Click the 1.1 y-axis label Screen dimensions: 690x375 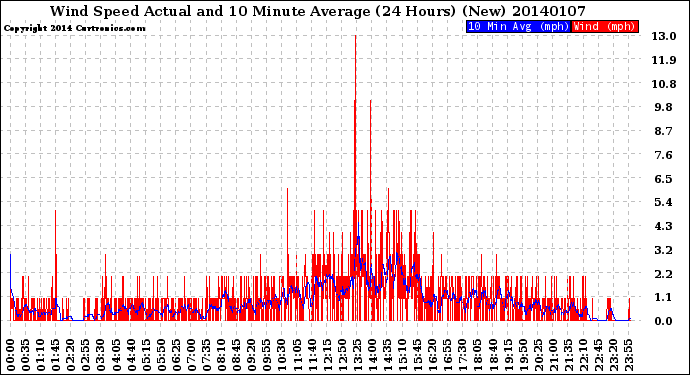pyautogui.click(x=664, y=298)
